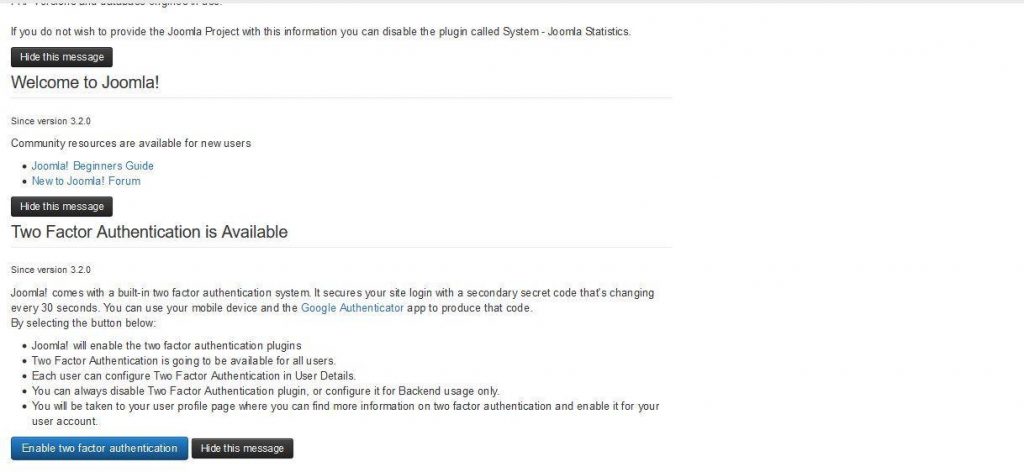
Task: Click bullet about your user profile page
Action: [345, 406]
